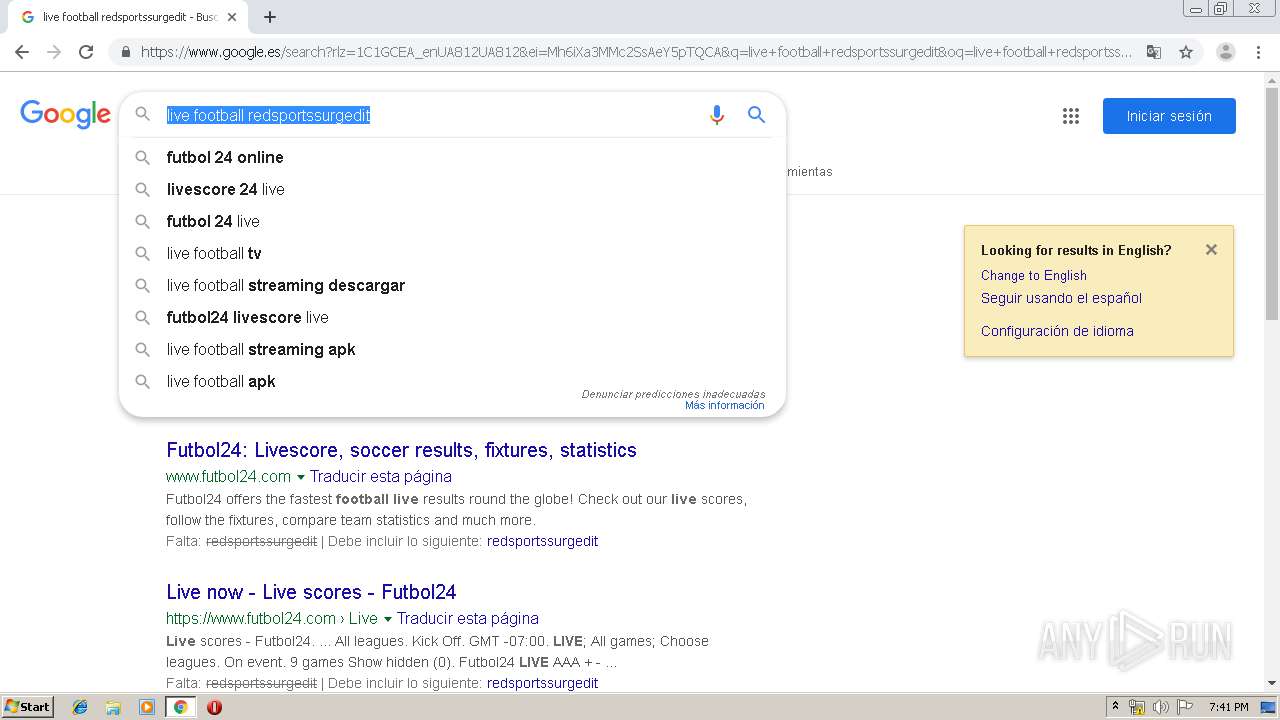Viewport: 1280px width, 720px height.
Task: Start voice search with microphone icon
Action: point(716,115)
